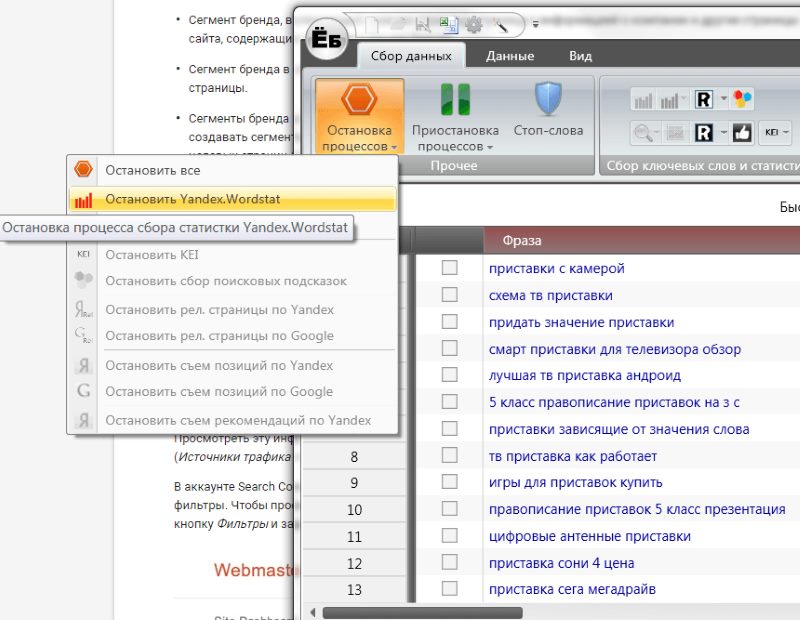
Task: Tick checkbox for смарт приставки для телевизора обзор
Action: point(449,348)
